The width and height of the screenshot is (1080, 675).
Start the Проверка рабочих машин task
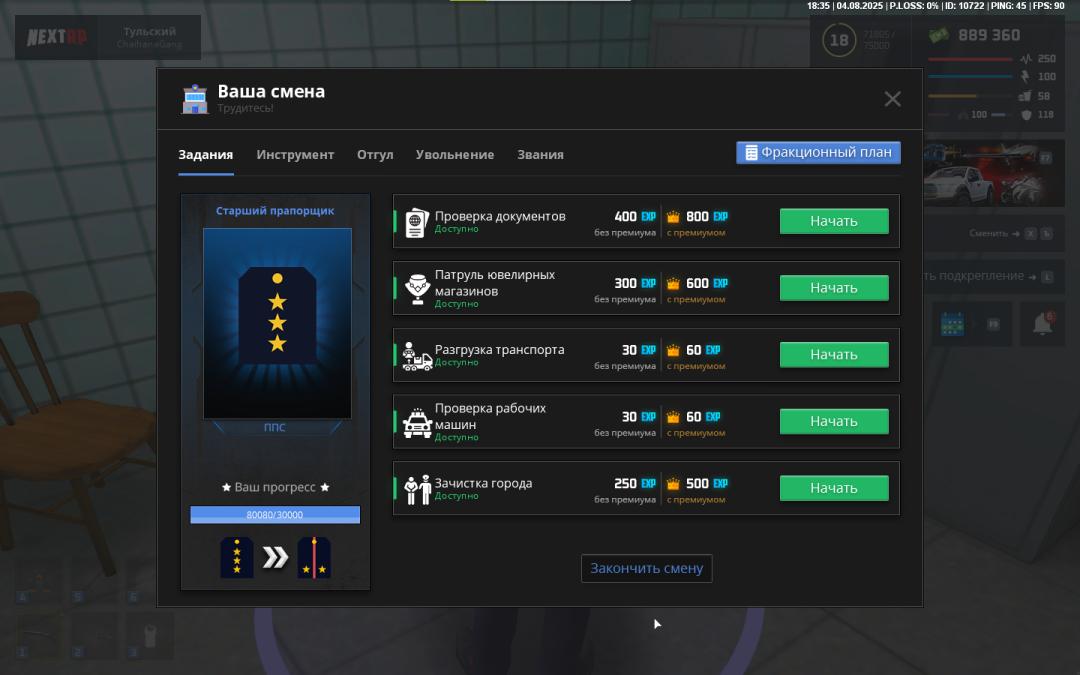pyautogui.click(x=834, y=422)
